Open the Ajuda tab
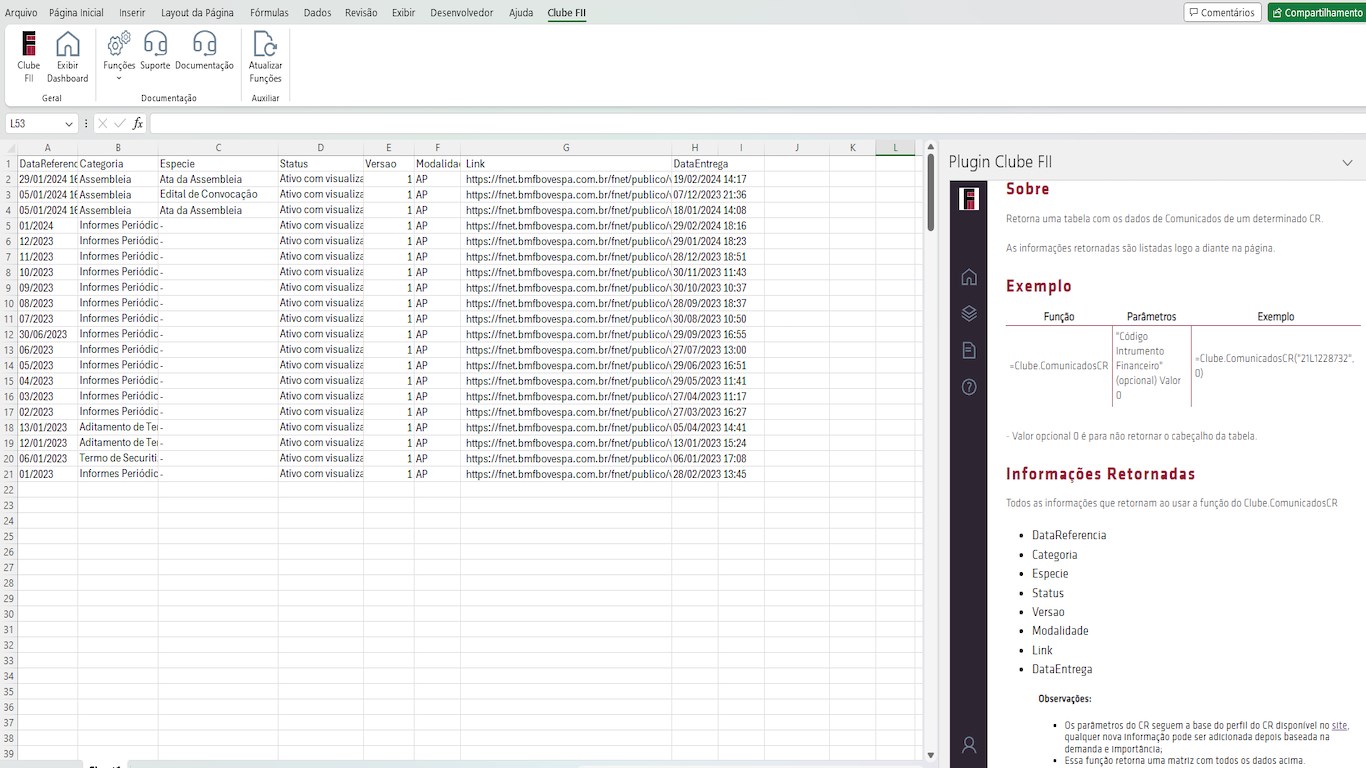The image size is (1366, 768). coord(521,13)
